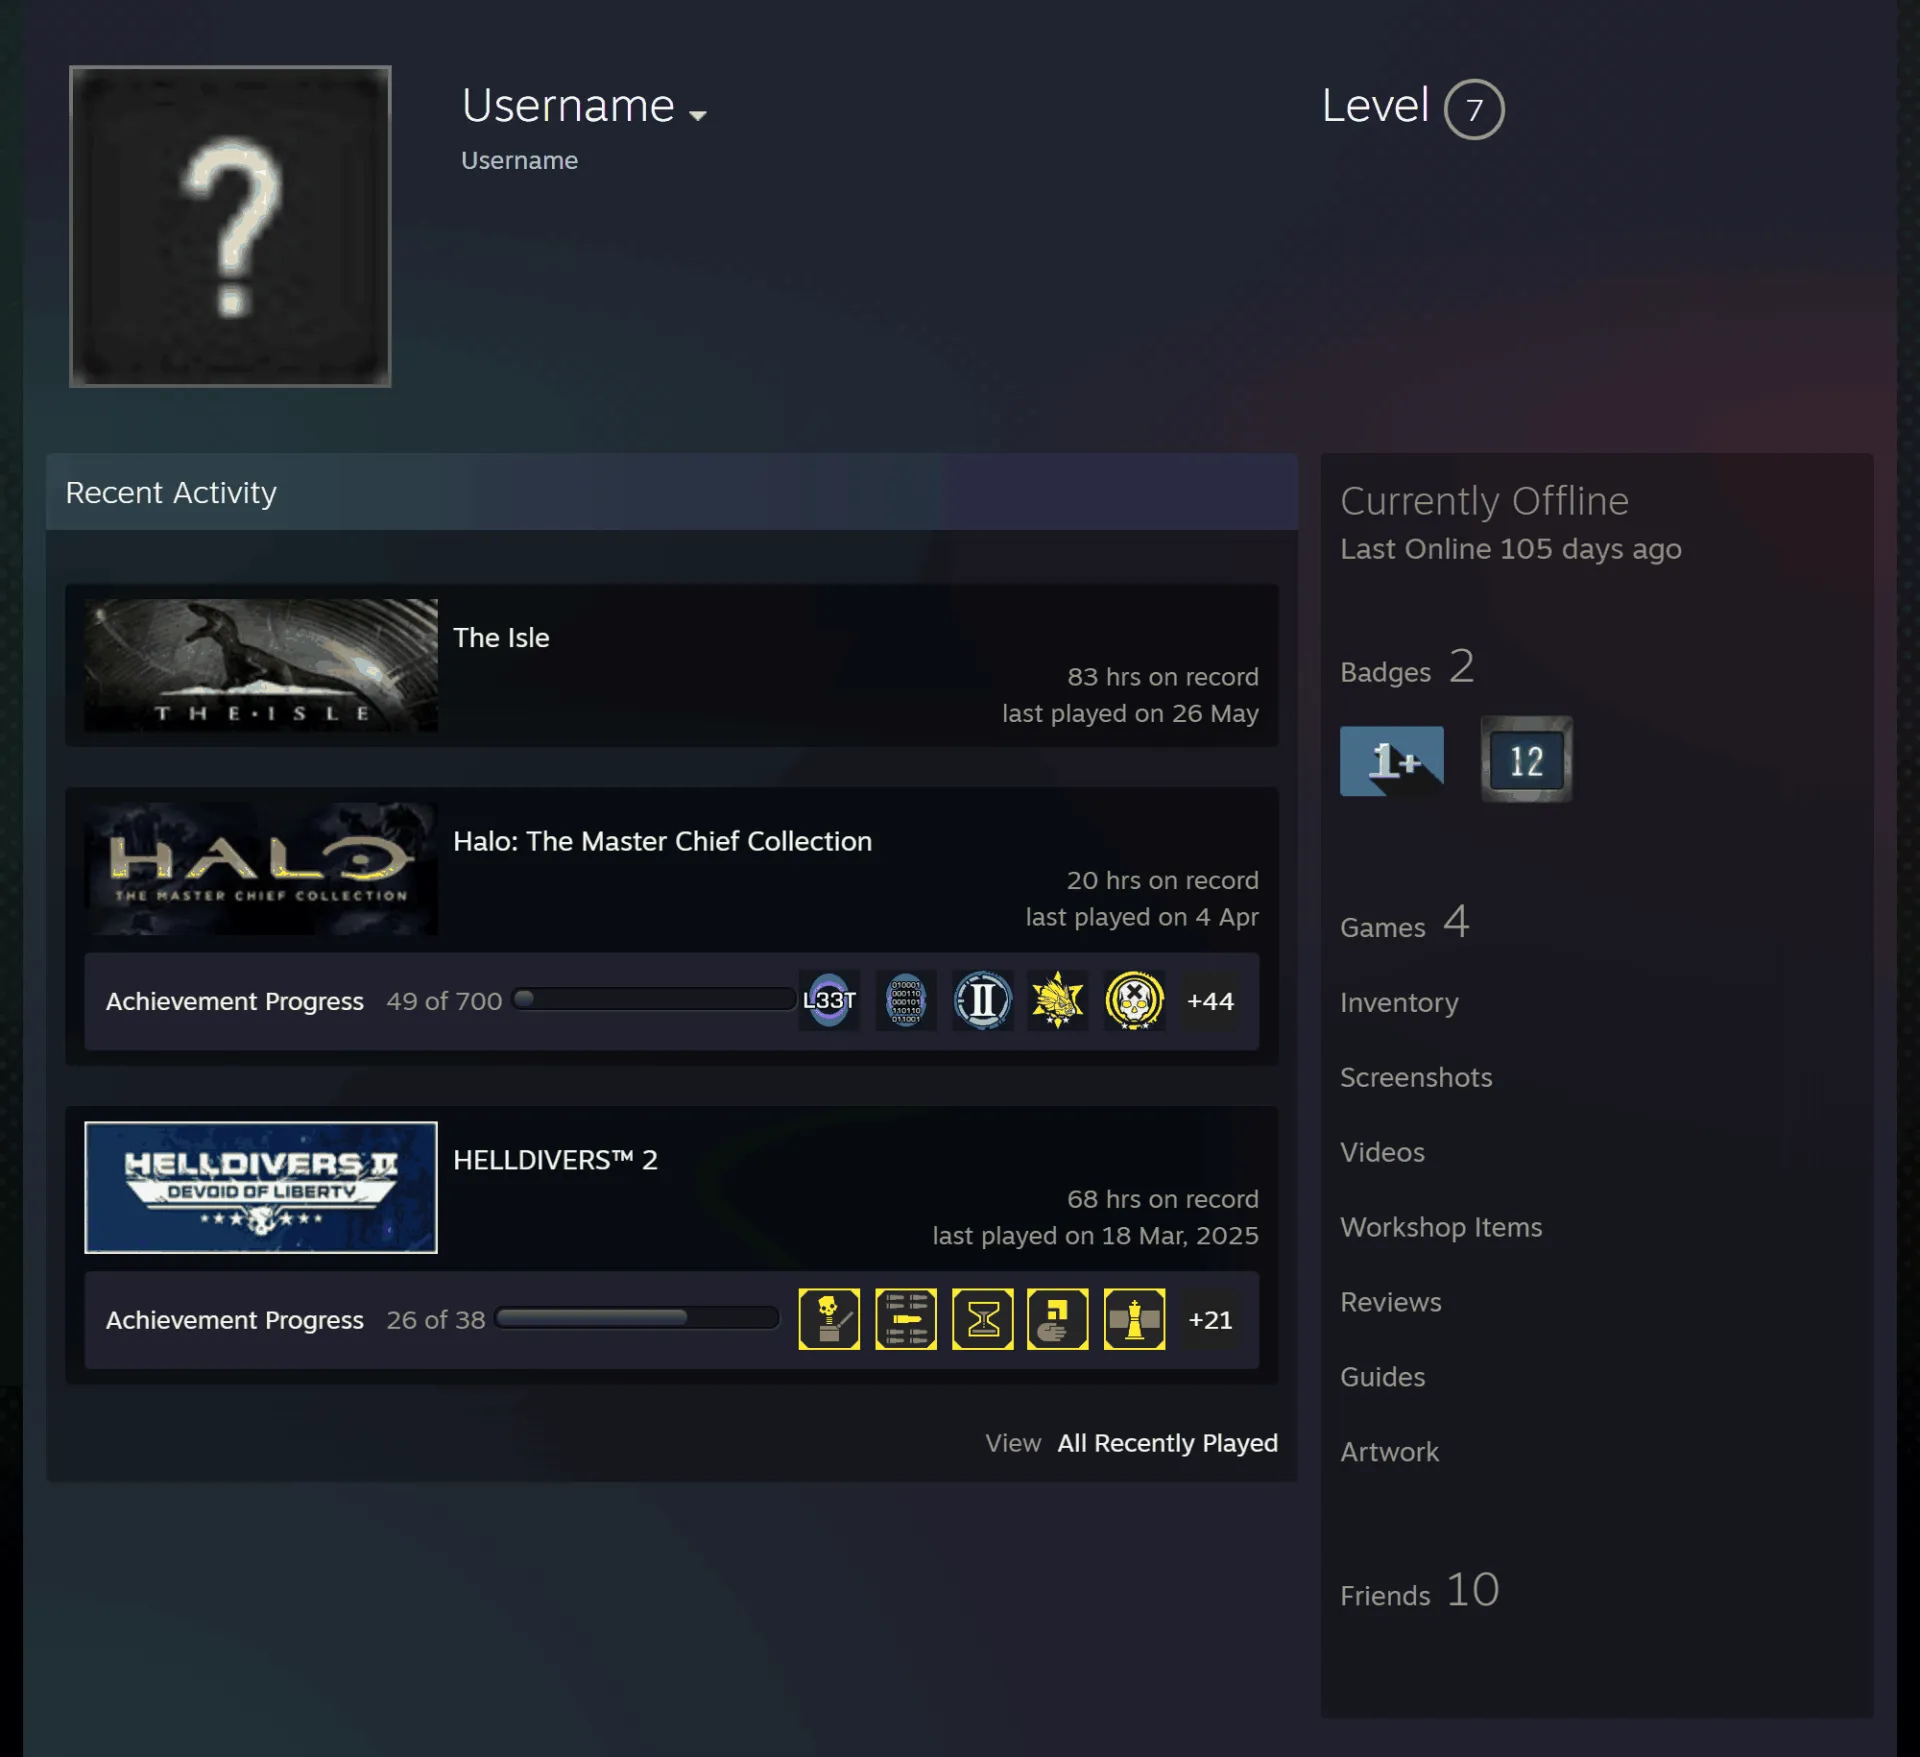The image size is (1920, 1757).
Task: Go to the Screenshots section
Action: [1415, 1077]
